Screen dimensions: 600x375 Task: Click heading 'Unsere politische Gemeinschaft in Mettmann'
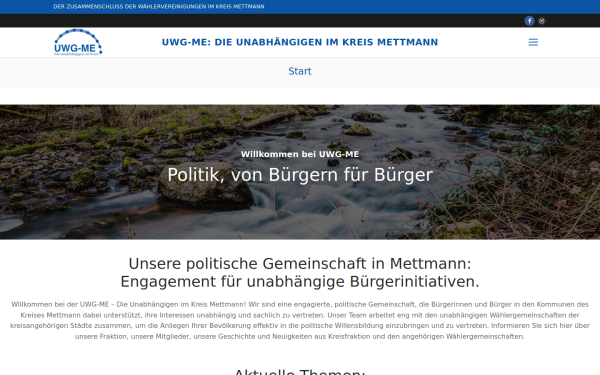(x=300, y=264)
